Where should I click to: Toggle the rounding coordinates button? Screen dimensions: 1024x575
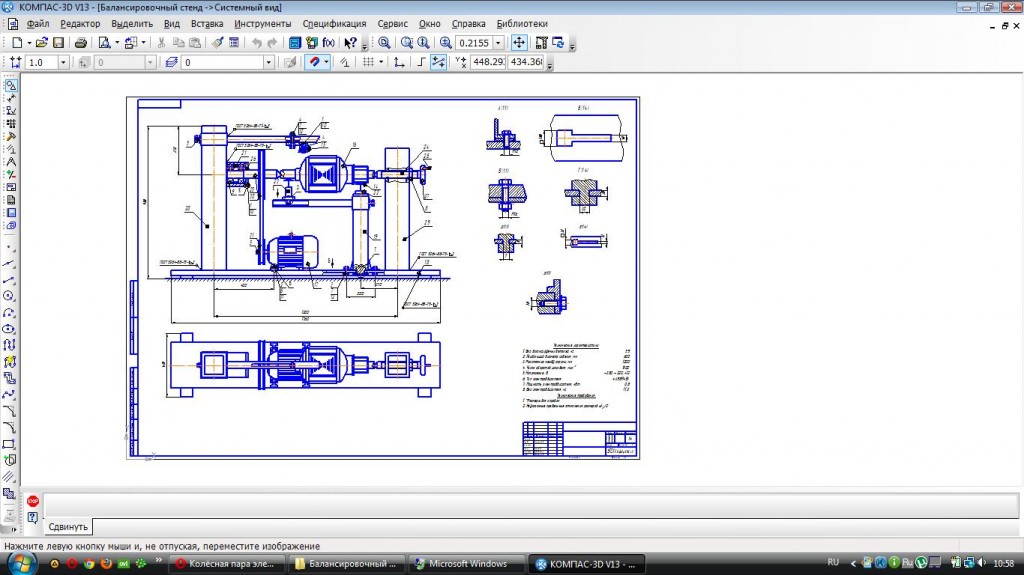click(439, 62)
